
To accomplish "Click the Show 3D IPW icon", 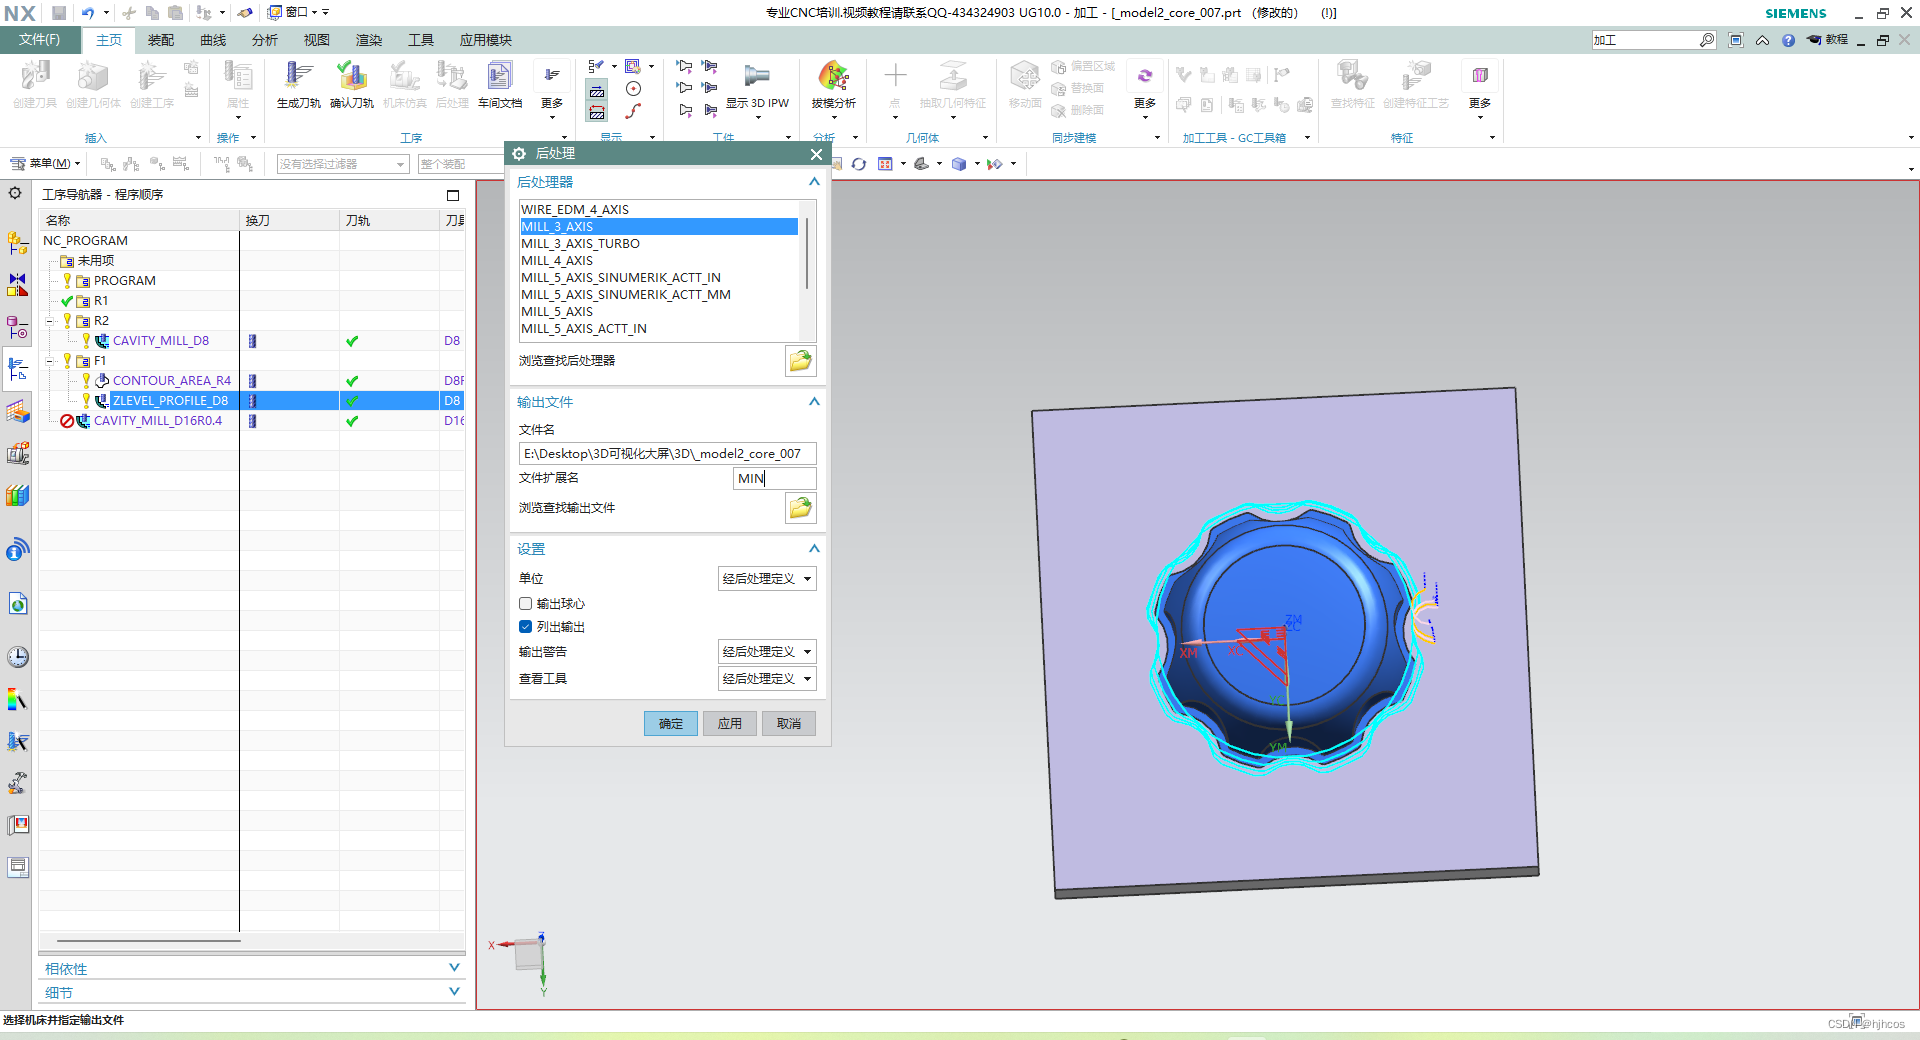I will 757,84.
